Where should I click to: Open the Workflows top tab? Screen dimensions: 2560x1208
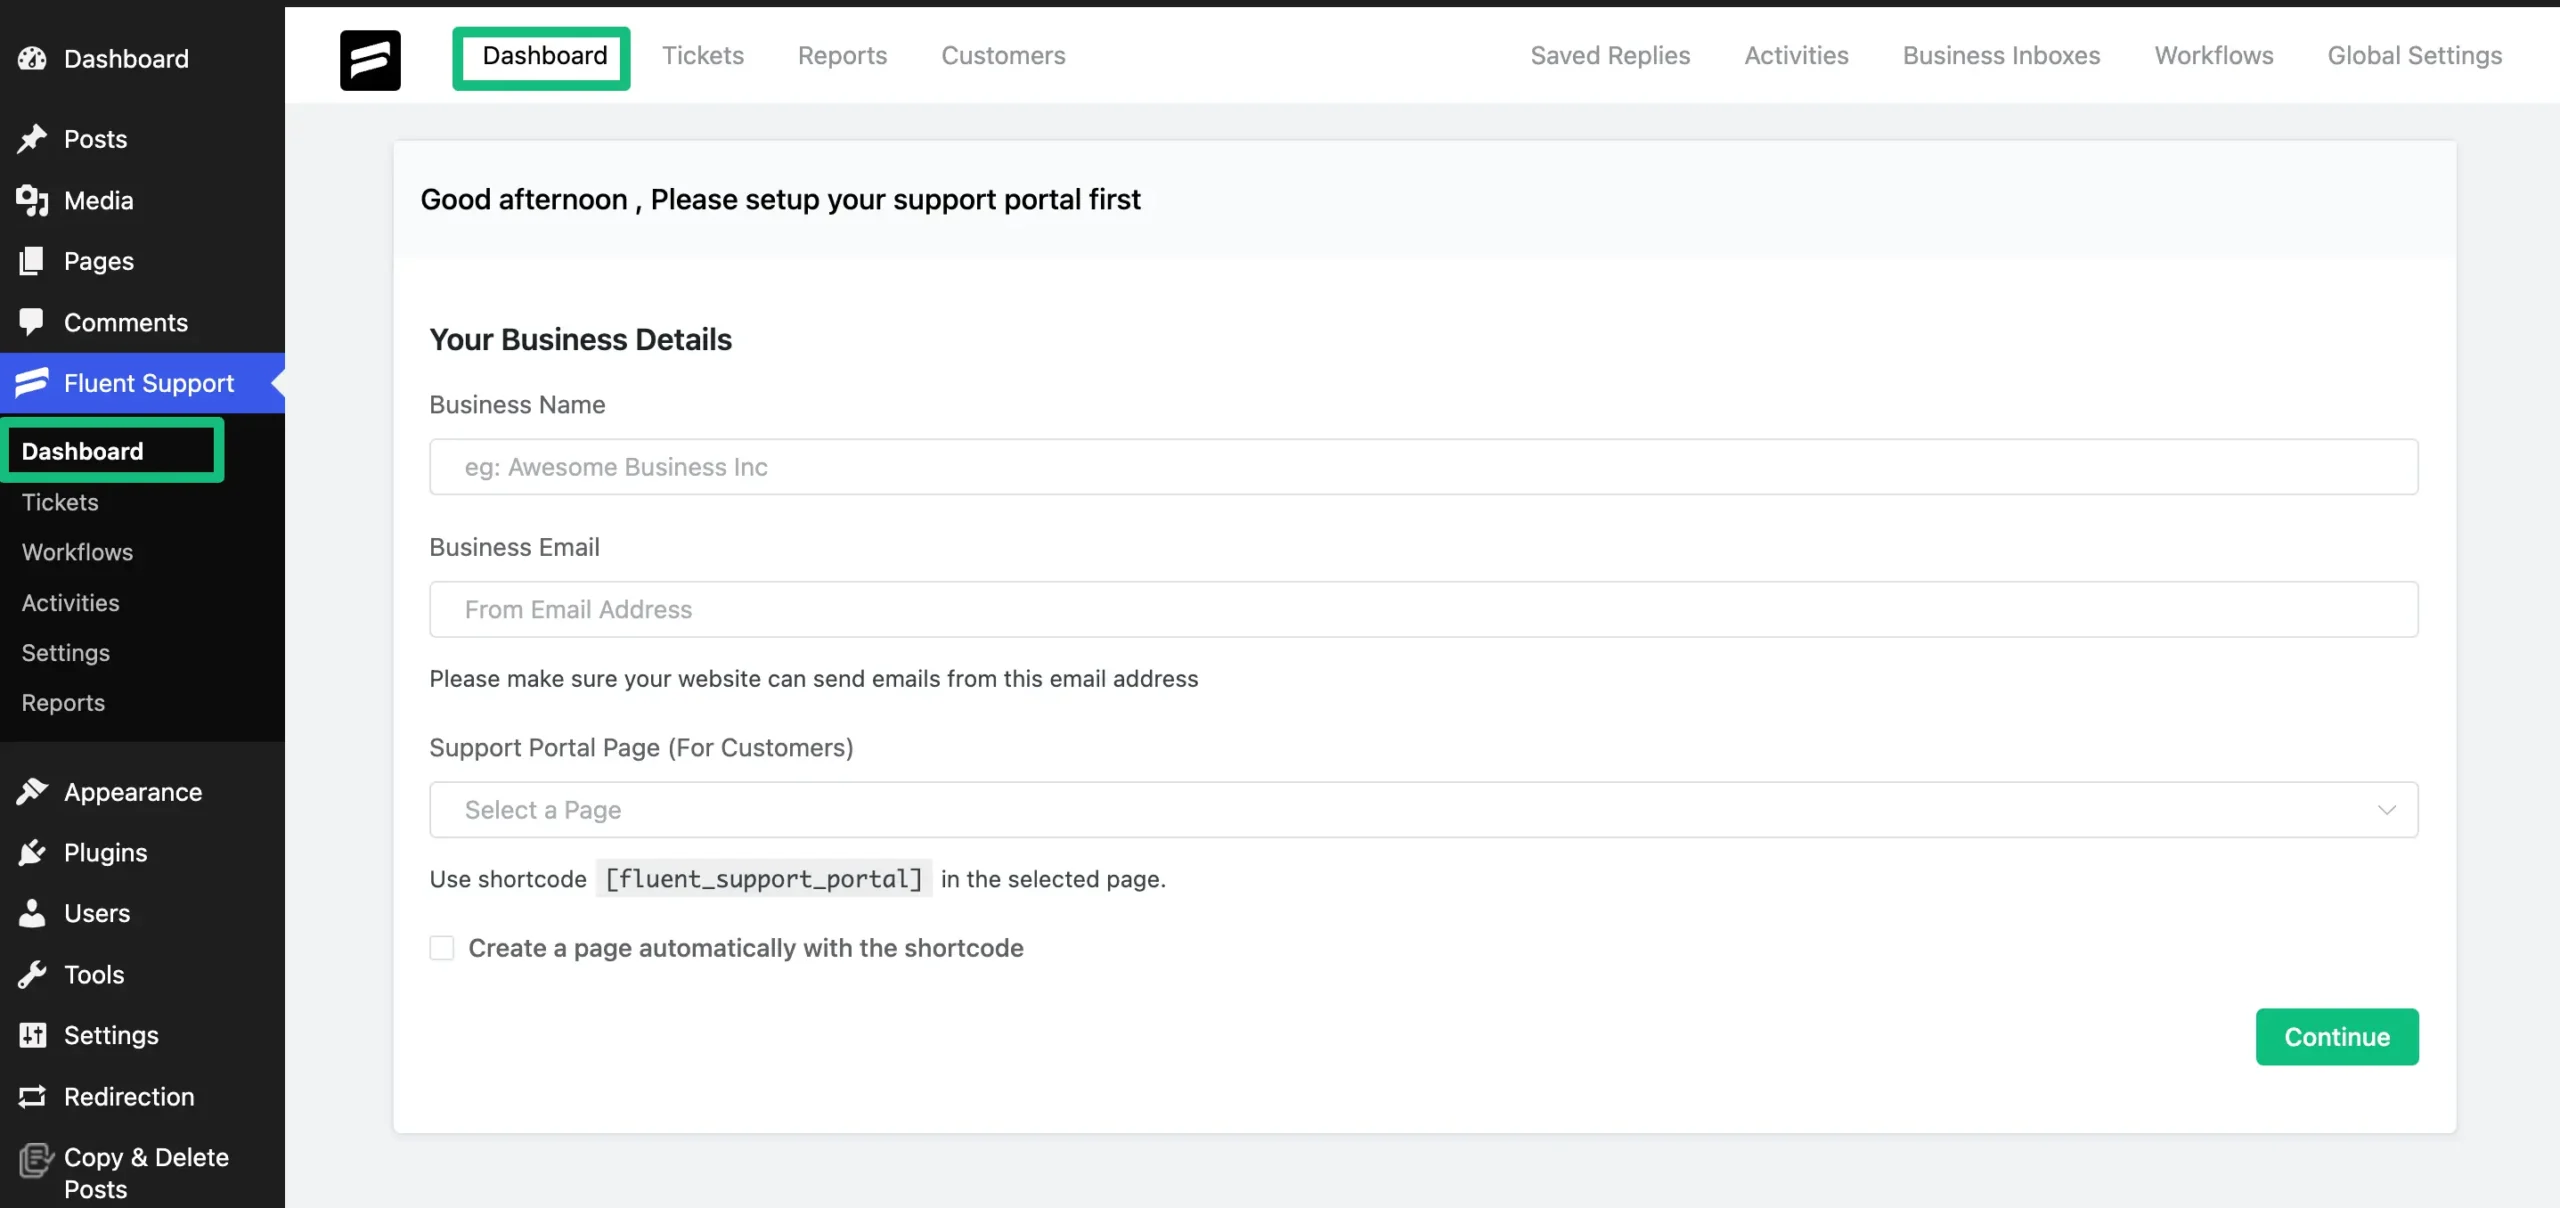tap(2214, 56)
